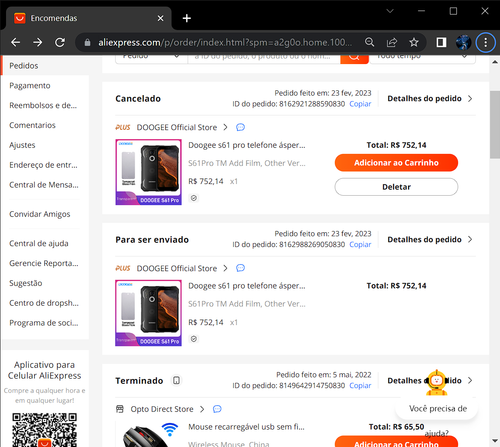Image resolution: width=500 pixels, height=447 pixels.
Task: Click the check badge under Para ser enviado price
Action: coord(194,339)
